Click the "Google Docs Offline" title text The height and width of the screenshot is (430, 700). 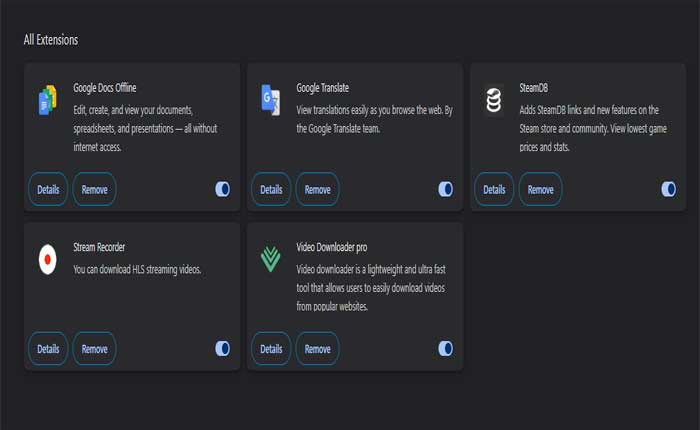105,88
